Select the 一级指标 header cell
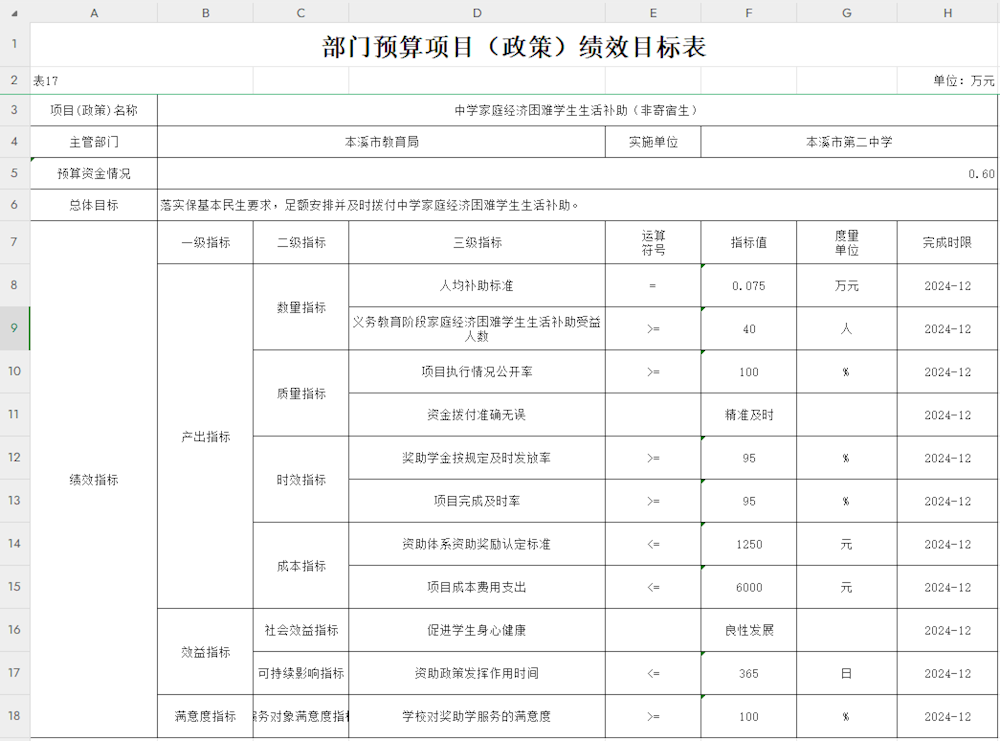This screenshot has width=1000, height=741. (205, 242)
